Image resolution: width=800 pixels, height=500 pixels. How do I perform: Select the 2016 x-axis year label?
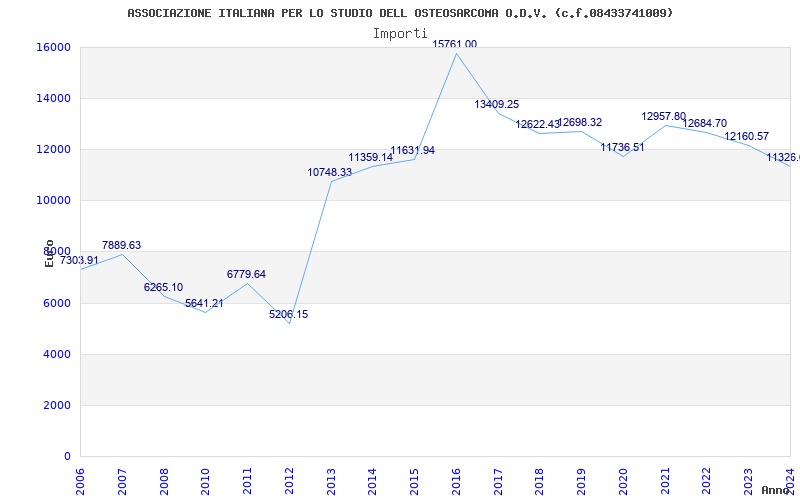coord(457,481)
